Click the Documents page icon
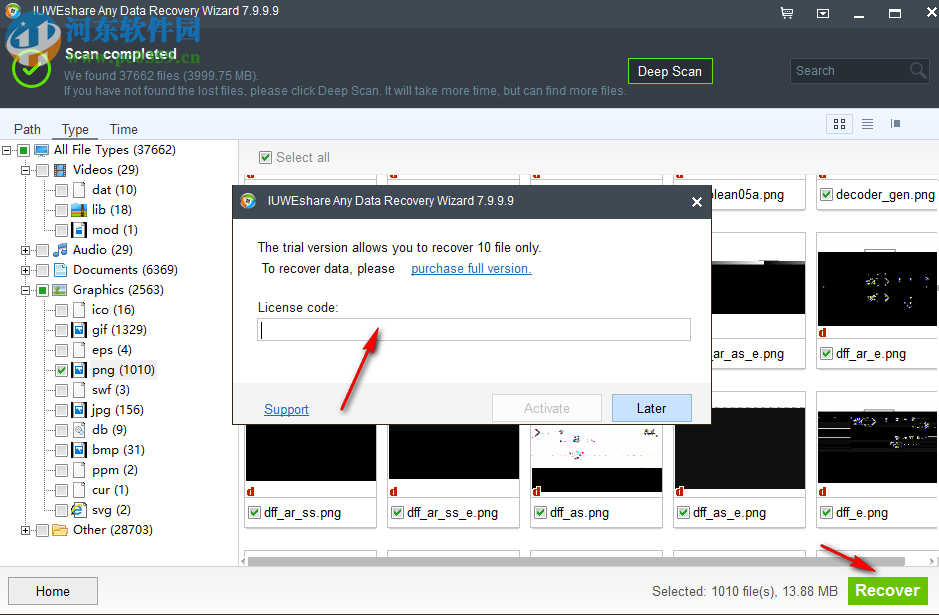Image resolution: width=939 pixels, height=615 pixels. pos(60,270)
